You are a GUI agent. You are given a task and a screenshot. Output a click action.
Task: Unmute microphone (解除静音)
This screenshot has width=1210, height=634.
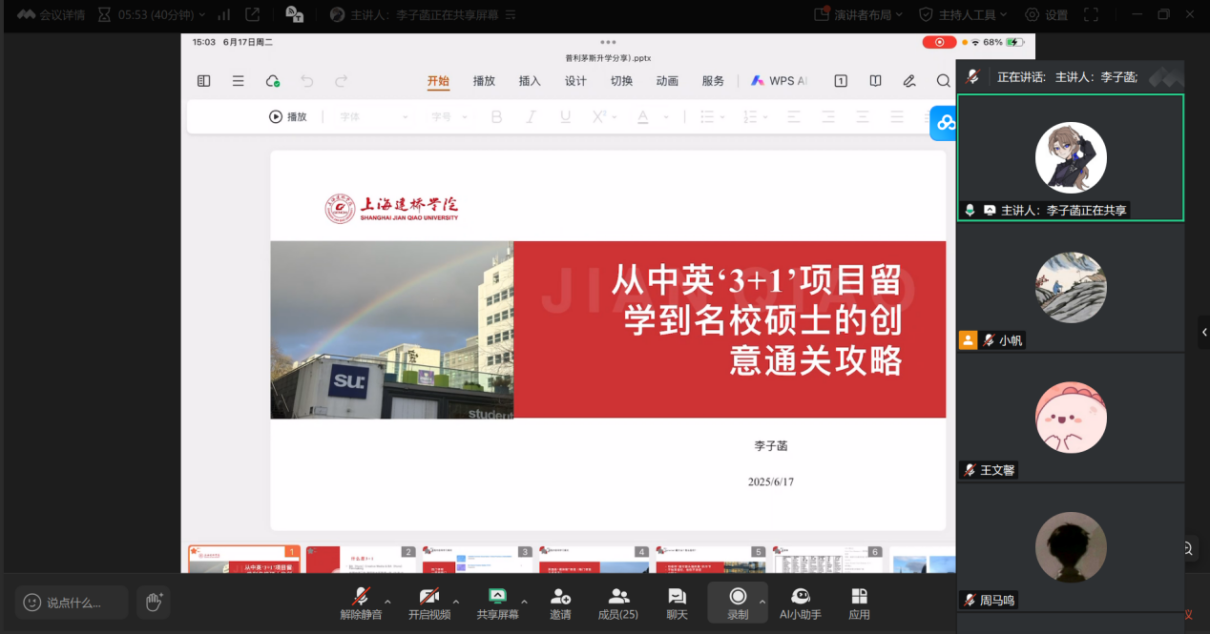point(361,603)
